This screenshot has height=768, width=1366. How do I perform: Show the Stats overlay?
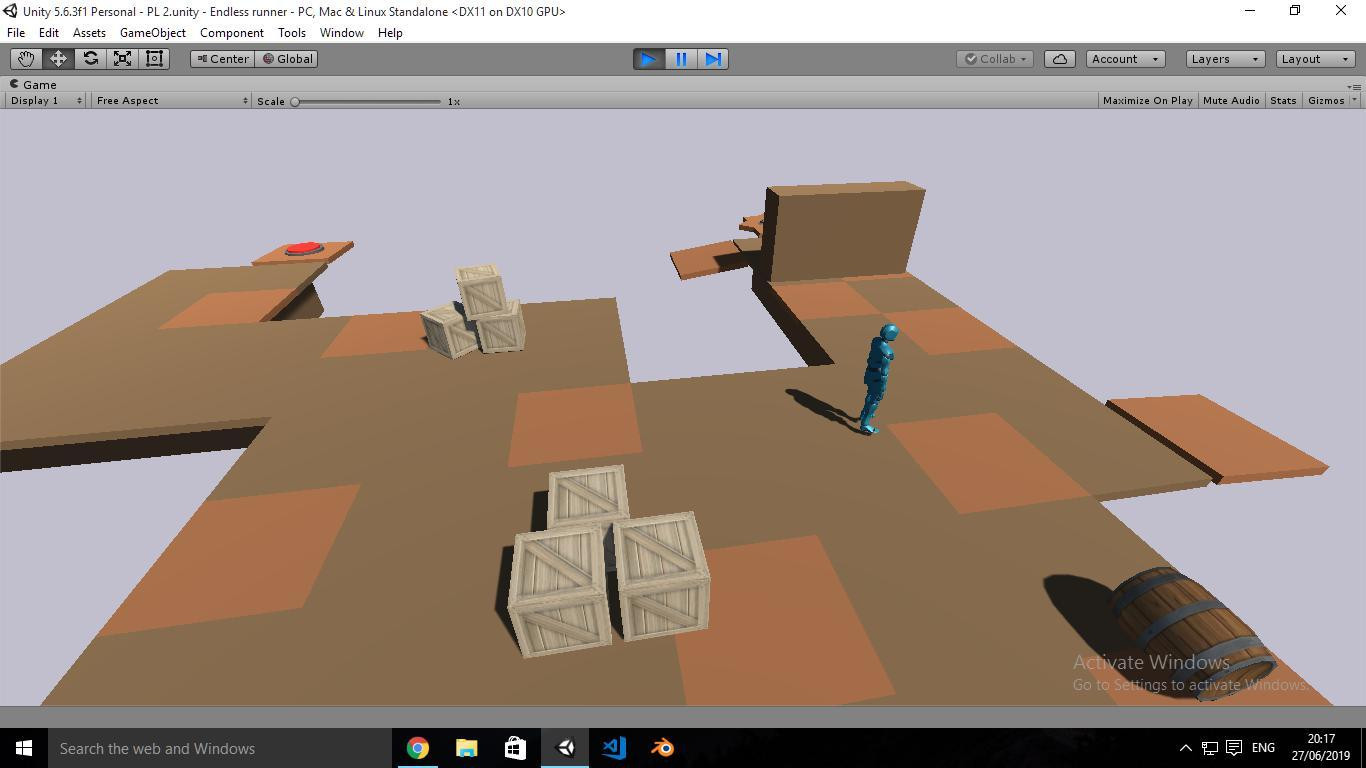pos(1283,100)
